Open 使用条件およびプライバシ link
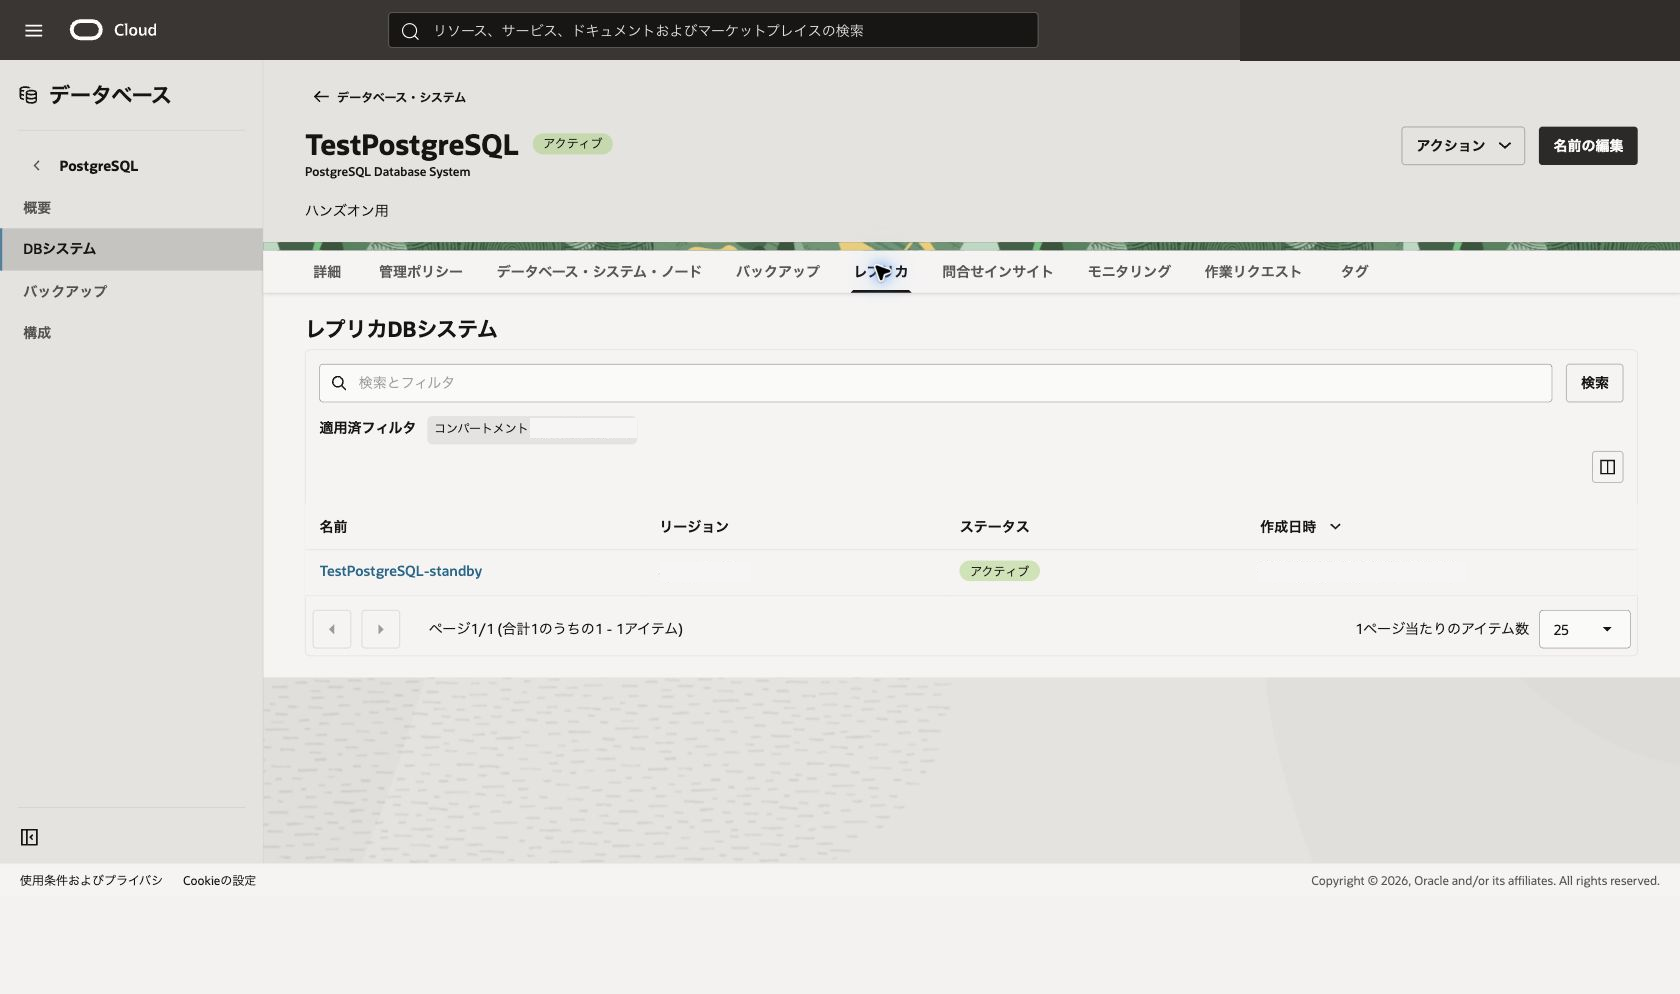This screenshot has height=994, width=1680. 91,881
